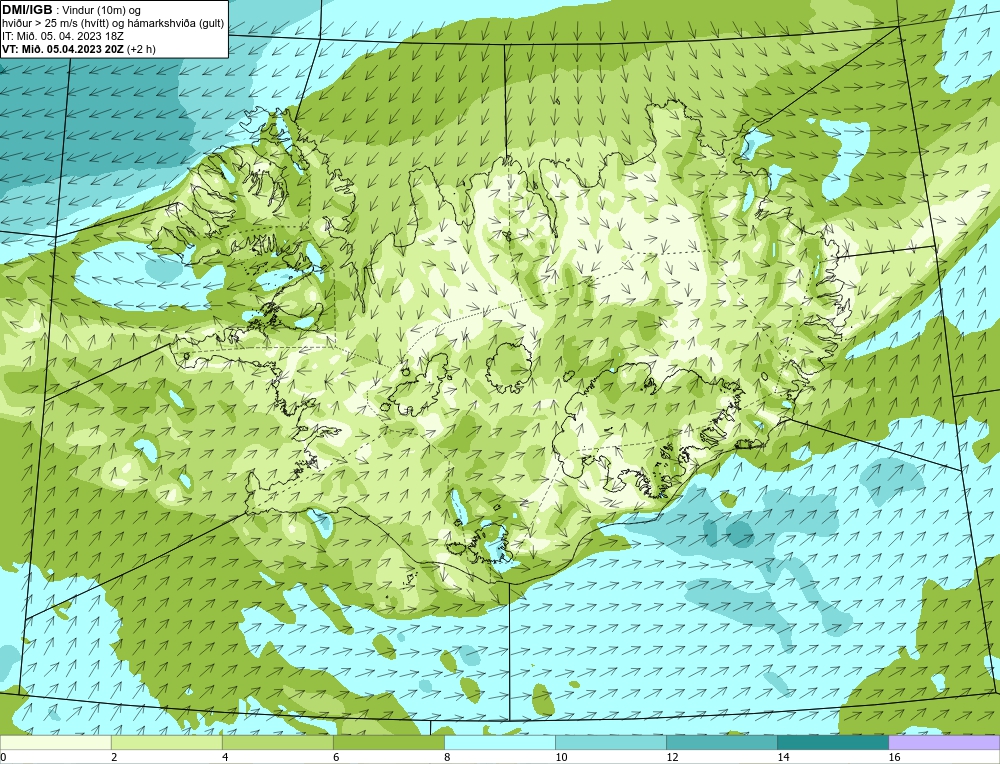Click the legend scale label '8'
Image resolution: width=1000 pixels, height=764 pixels.
click(x=447, y=757)
